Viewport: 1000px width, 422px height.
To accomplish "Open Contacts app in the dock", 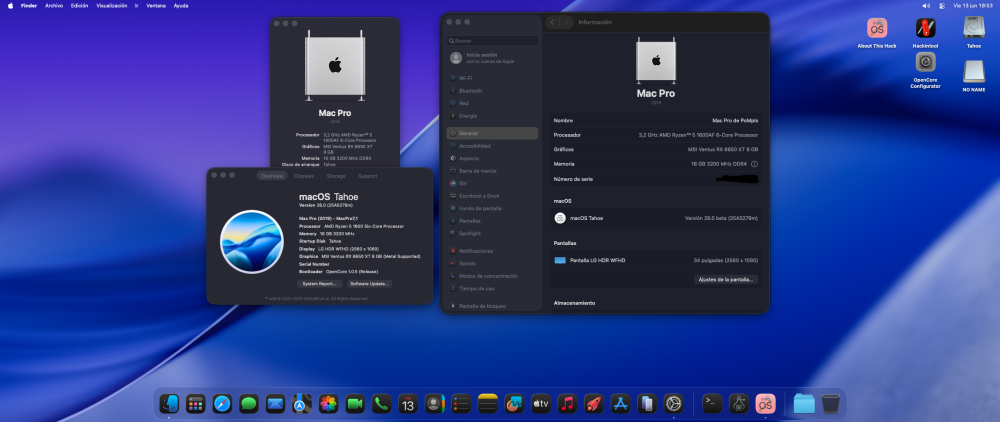I will click(434, 404).
